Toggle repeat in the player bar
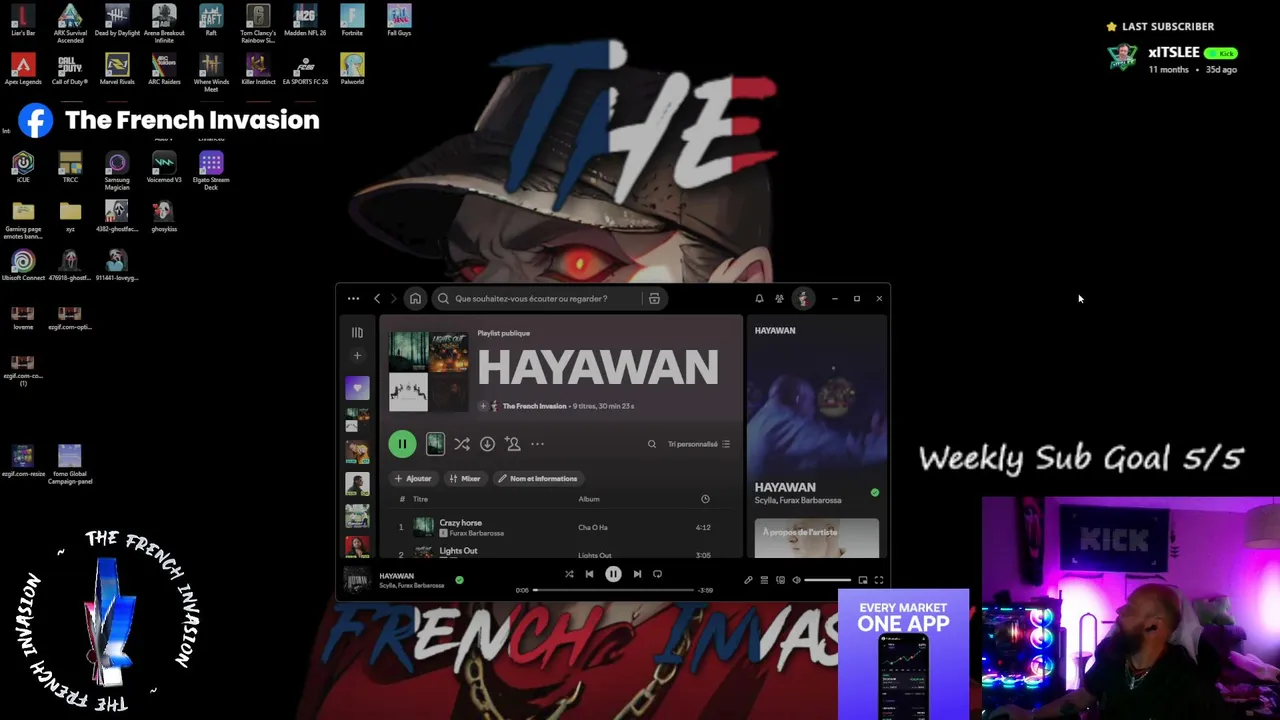Screen dimensions: 1280x720 (657, 574)
